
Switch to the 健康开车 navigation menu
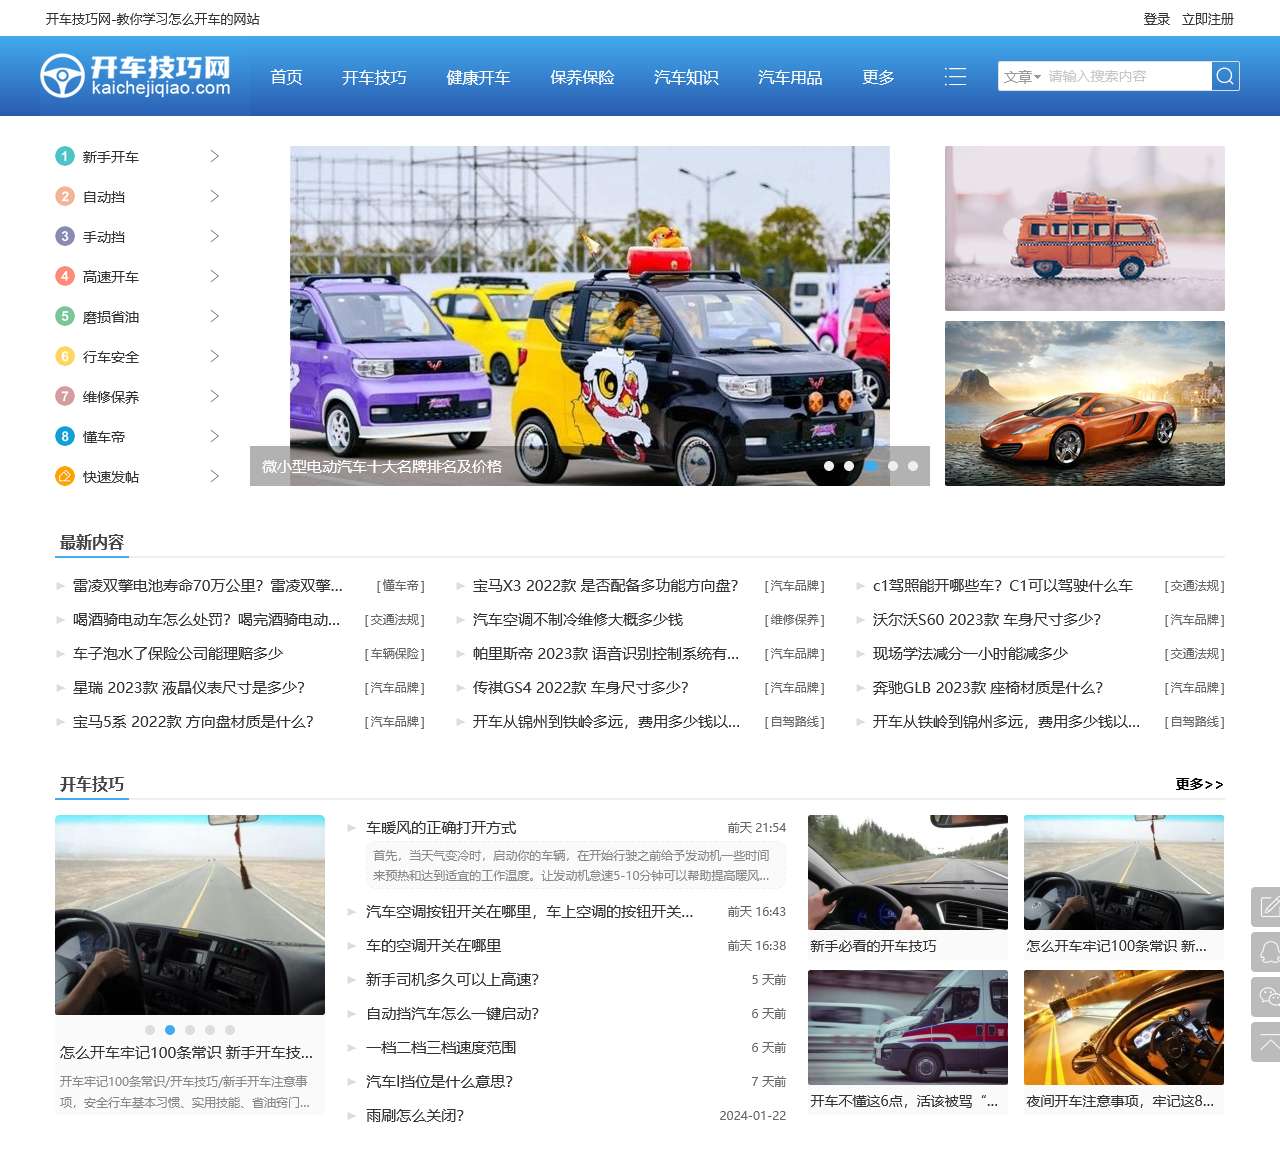click(x=477, y=77)
